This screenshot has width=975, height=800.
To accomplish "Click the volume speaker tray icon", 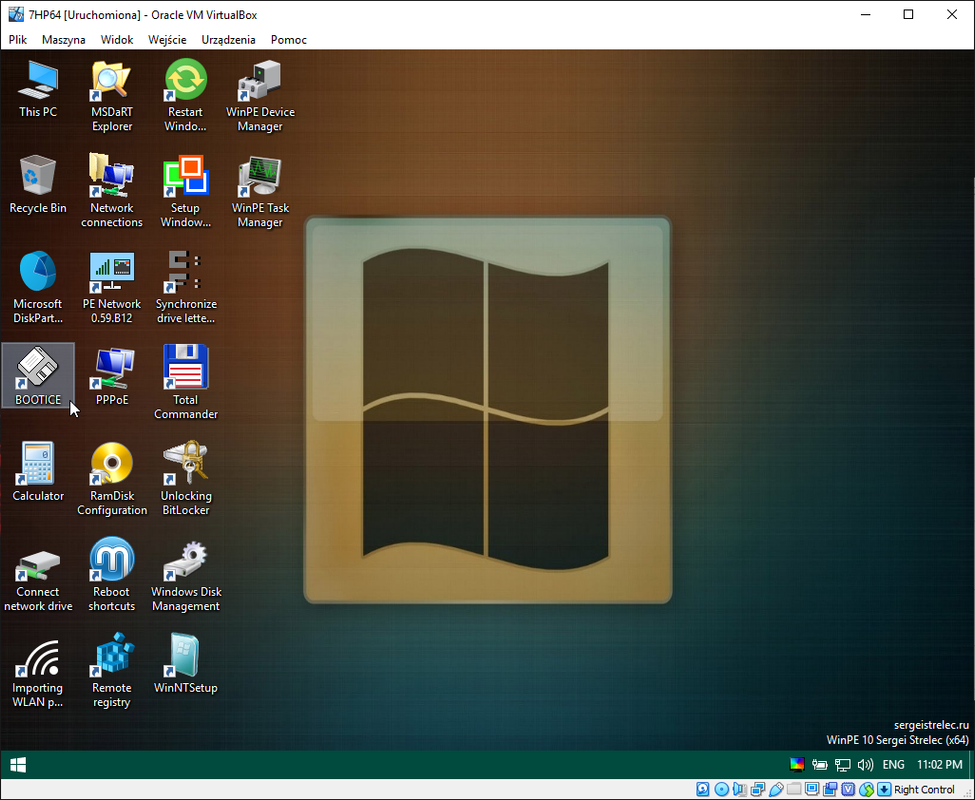I will click(865, 765).
